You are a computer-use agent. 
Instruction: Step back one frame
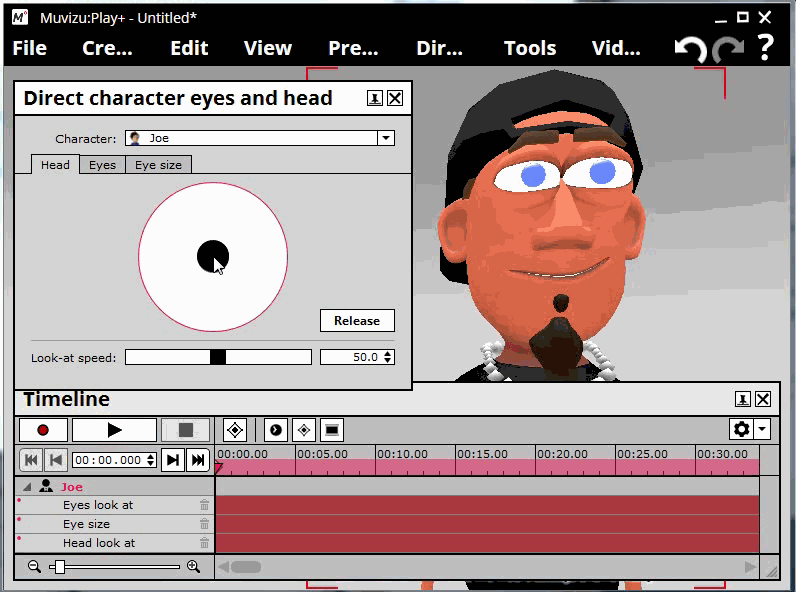pos(56,460)
